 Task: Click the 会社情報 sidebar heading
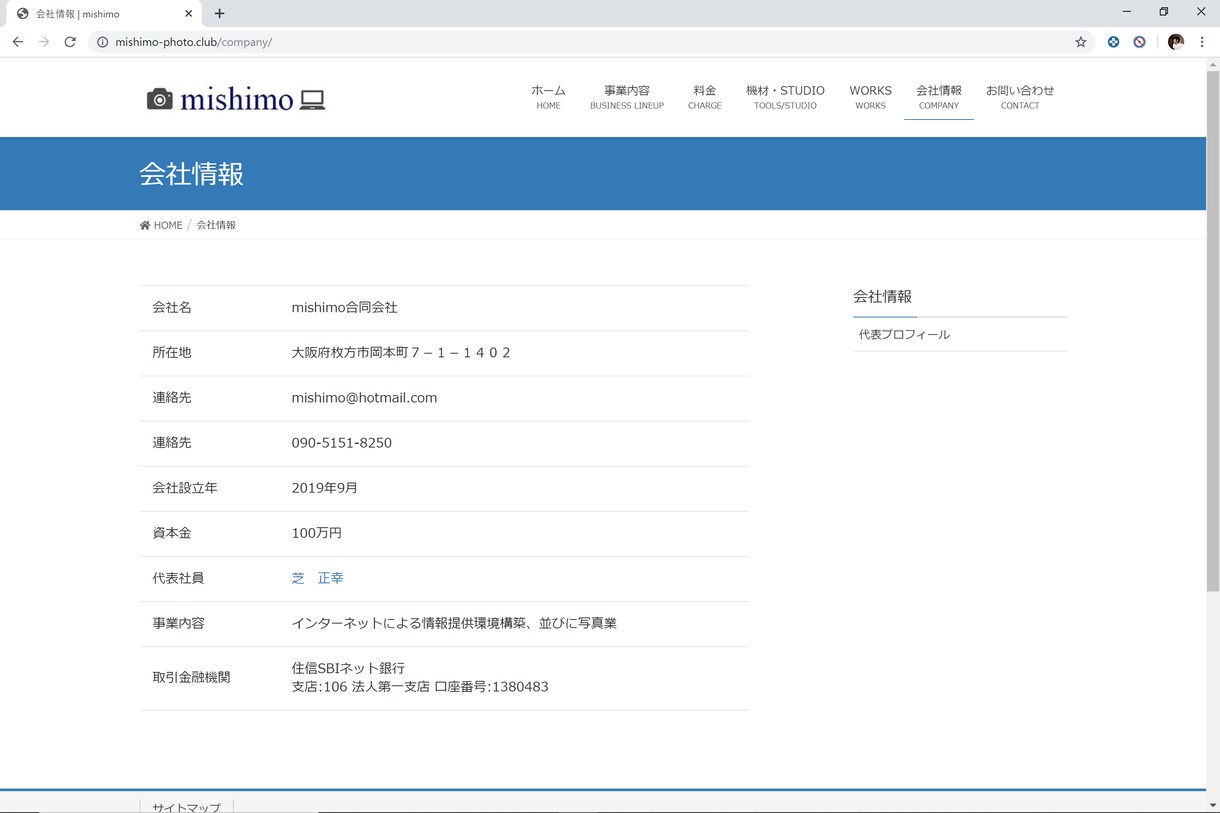pos(882,297)
